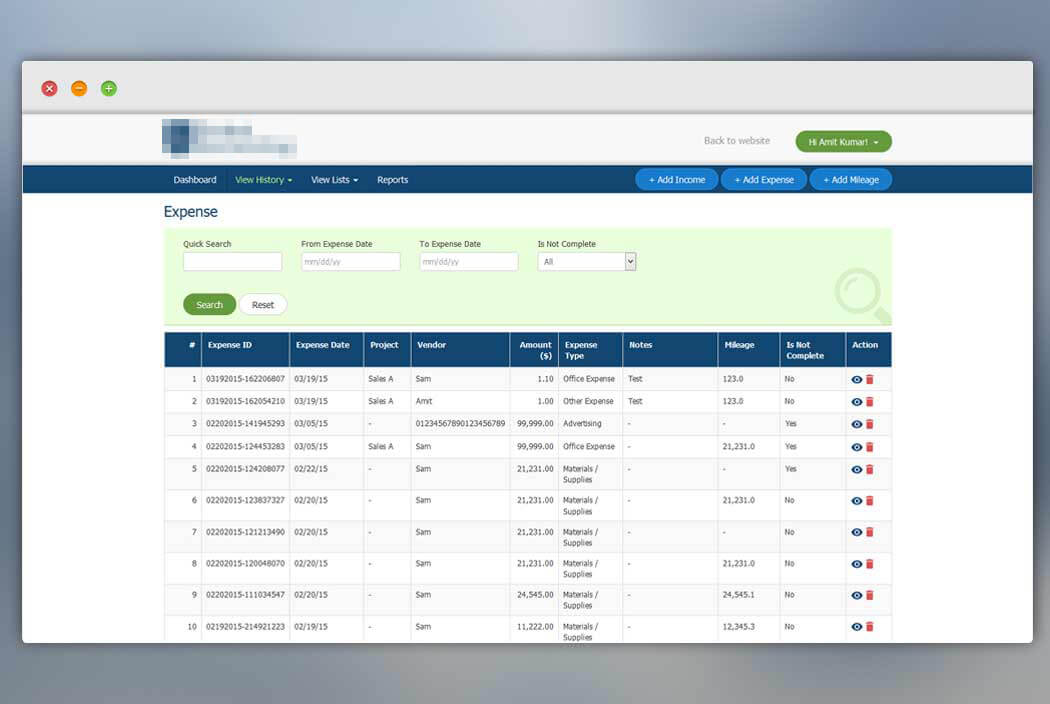Screen dimensions: 1050x704
Task: Click the + Add Expense button
Action: coord(763,180)
